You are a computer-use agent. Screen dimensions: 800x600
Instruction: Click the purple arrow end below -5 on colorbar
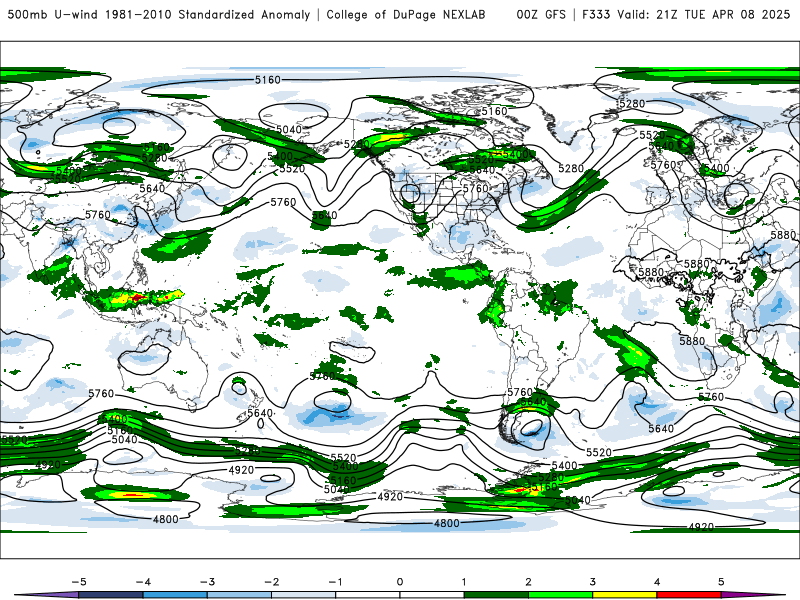[47, 595]
